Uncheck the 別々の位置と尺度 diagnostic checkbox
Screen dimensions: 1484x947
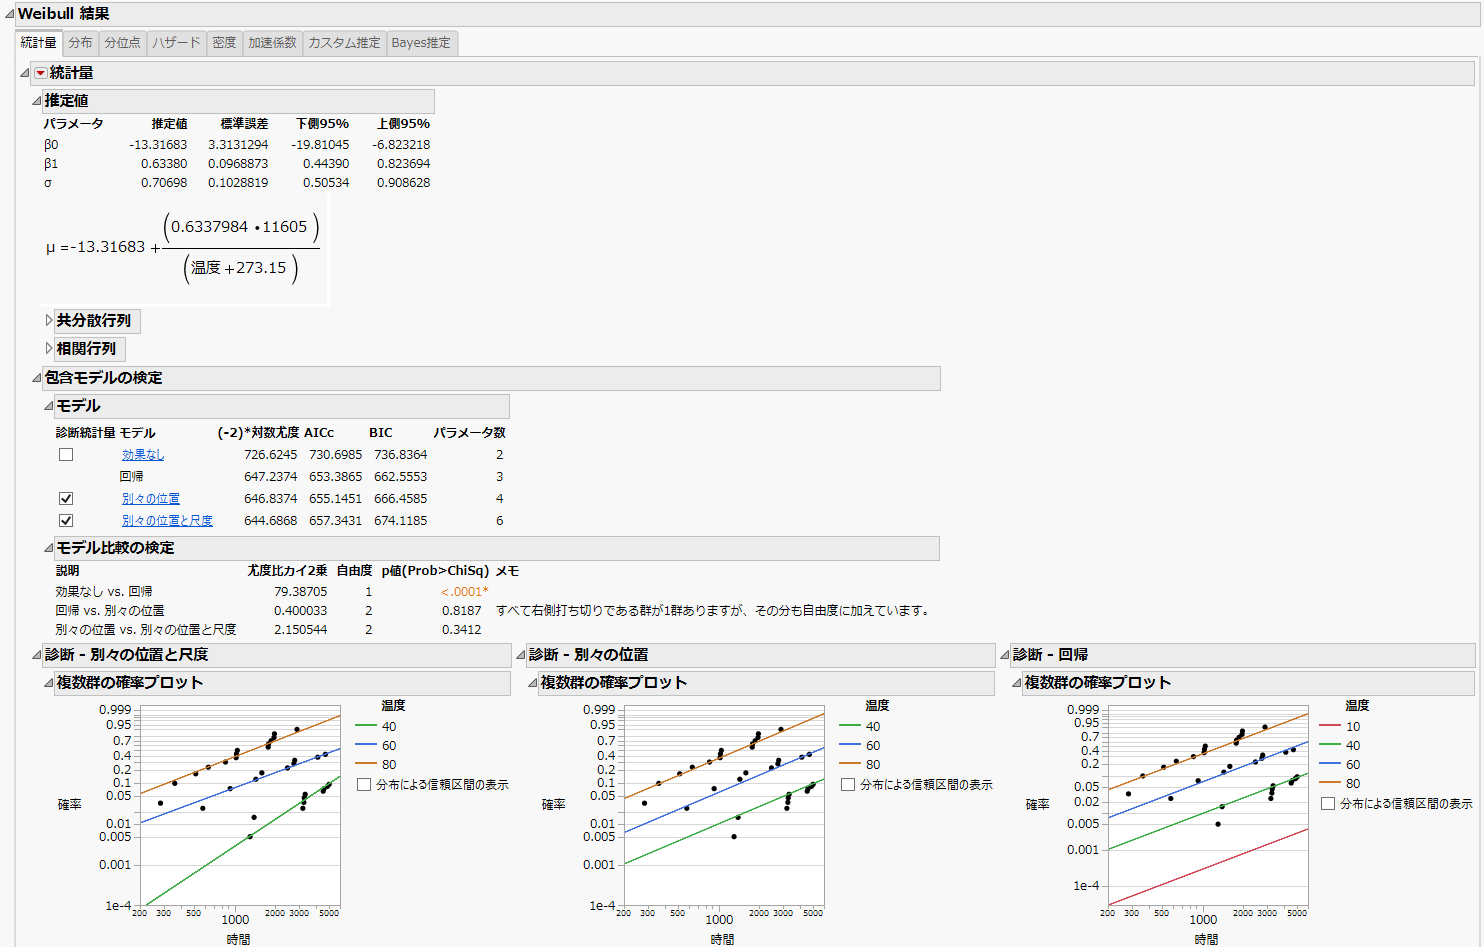[x=66, y=521]
